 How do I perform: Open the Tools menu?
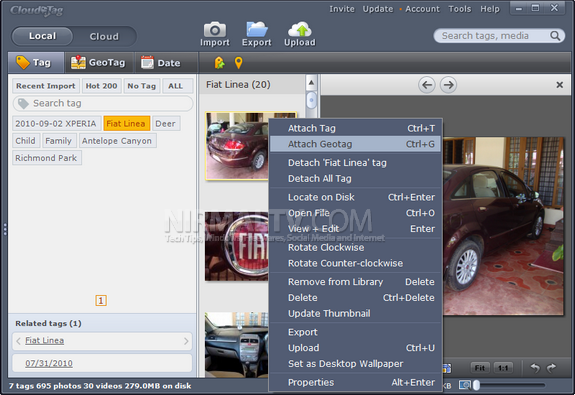tap(459, 9)
